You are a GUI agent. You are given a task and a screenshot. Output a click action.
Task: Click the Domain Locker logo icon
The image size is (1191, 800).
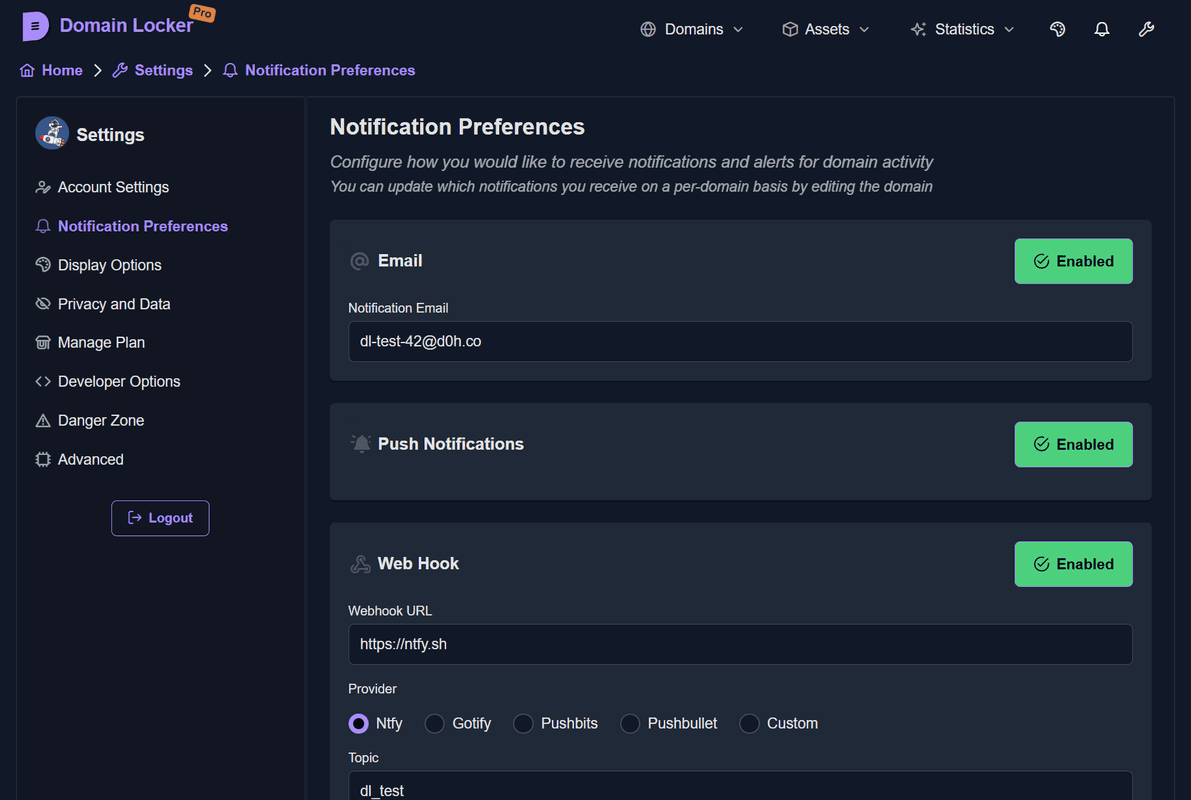tap(35, 27)
